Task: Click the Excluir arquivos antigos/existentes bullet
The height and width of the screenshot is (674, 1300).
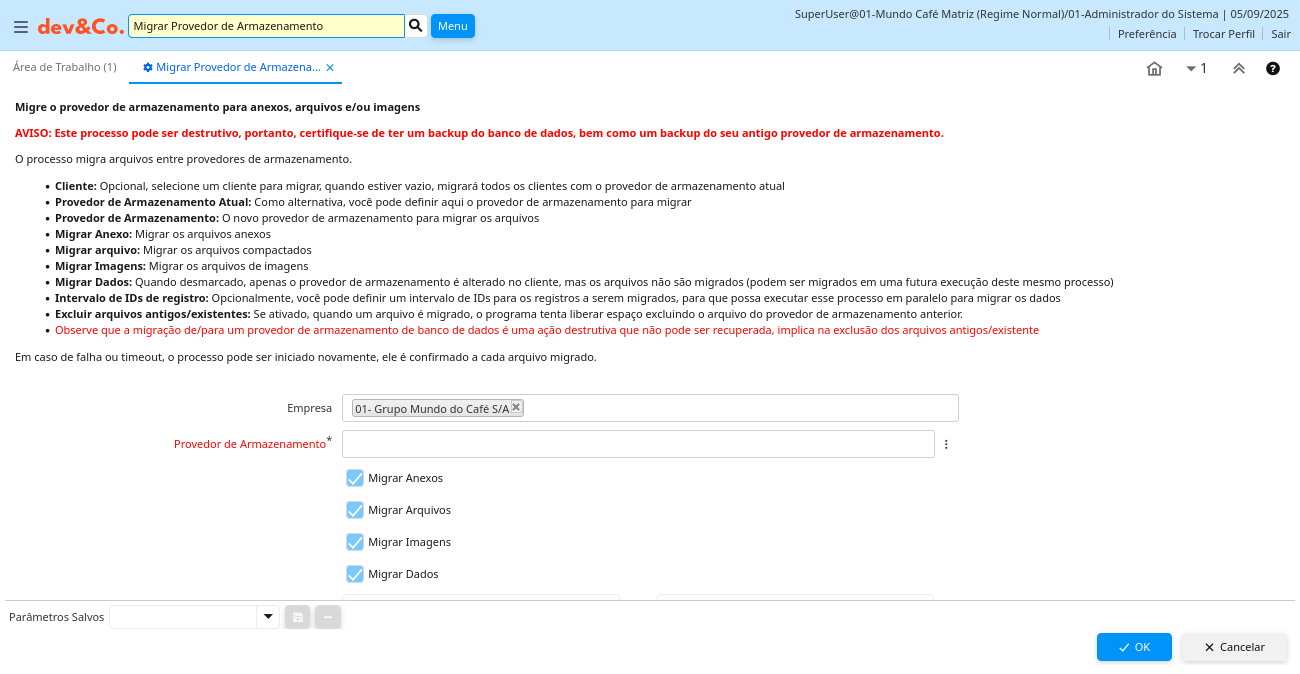Action: [509, 314]
